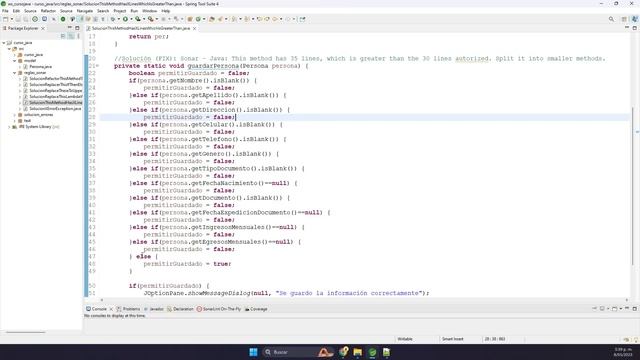Click Open Perspective icon
Viewport: 640px width, 360px height.
click(x=624, y=19)
